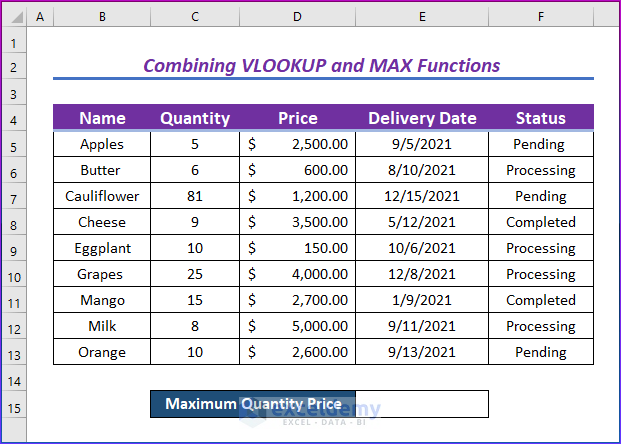This screenshot has height=444, width=621.
Task: Click Mango's delivery date 1/9/2021
Action: click(x=422, y=300)
